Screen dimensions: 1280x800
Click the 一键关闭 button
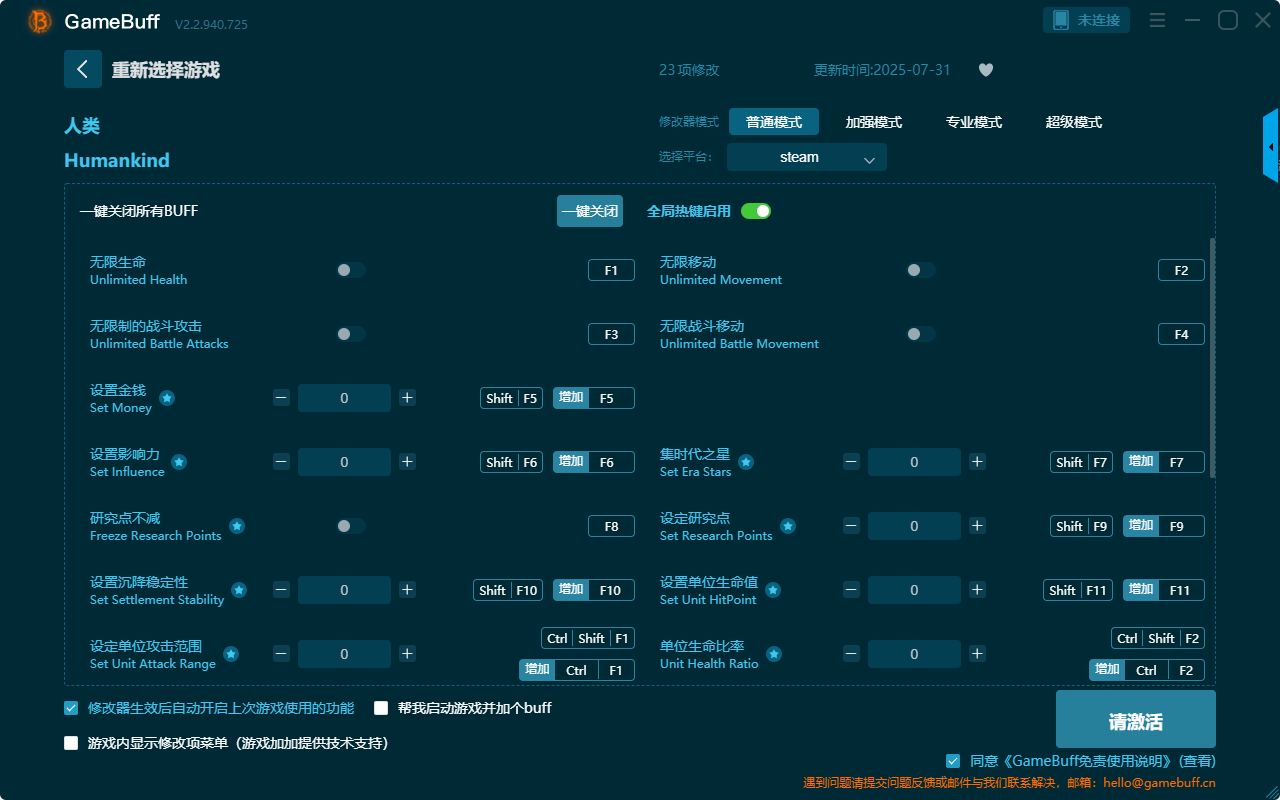(x=589, y=211)
